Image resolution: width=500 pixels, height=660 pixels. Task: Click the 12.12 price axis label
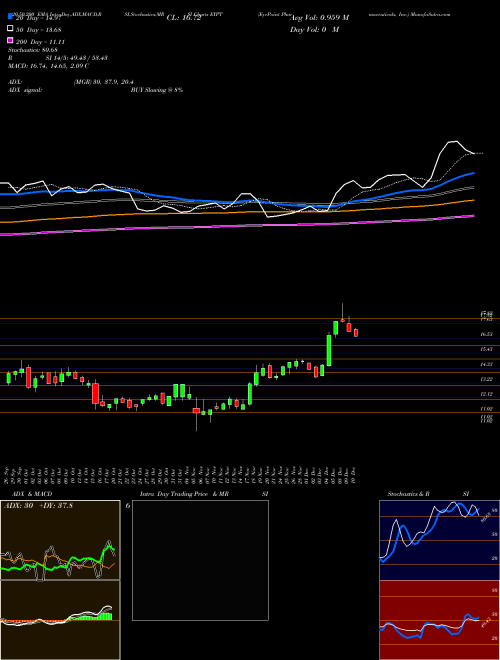[x=487, y=394]
